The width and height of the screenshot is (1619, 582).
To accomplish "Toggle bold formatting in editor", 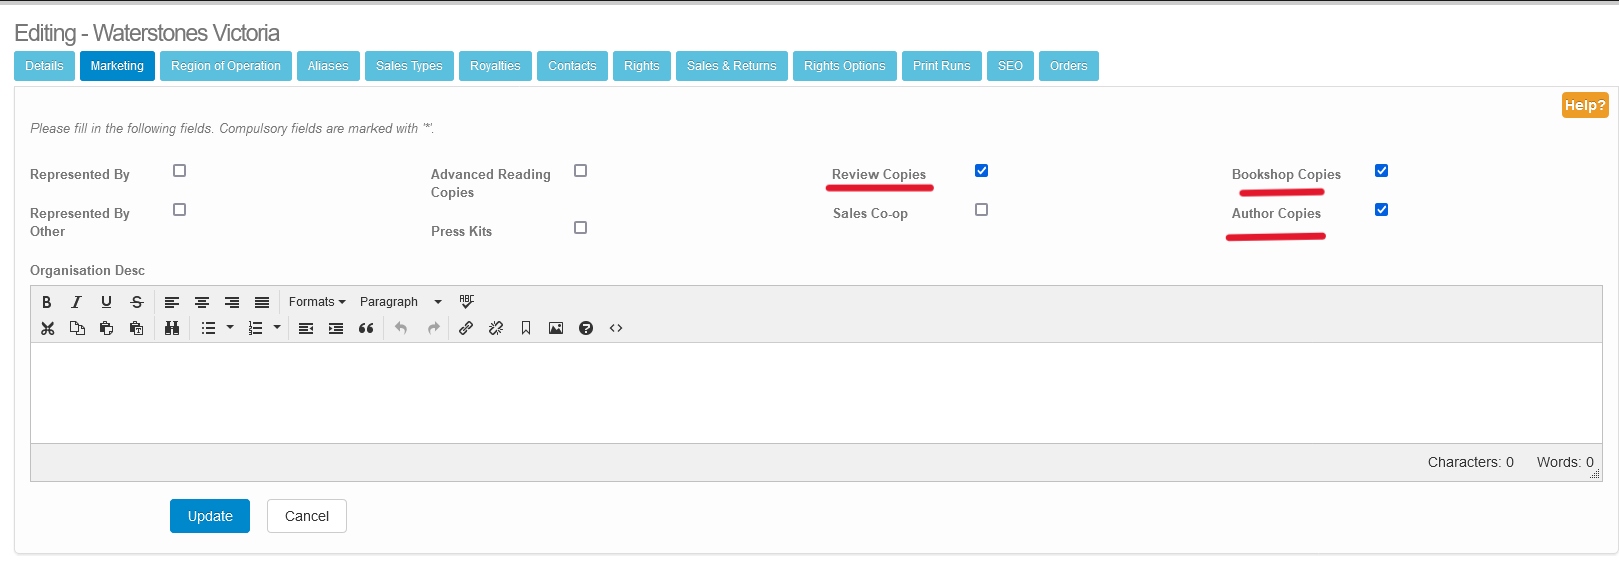I will click(x=46, y=302).
